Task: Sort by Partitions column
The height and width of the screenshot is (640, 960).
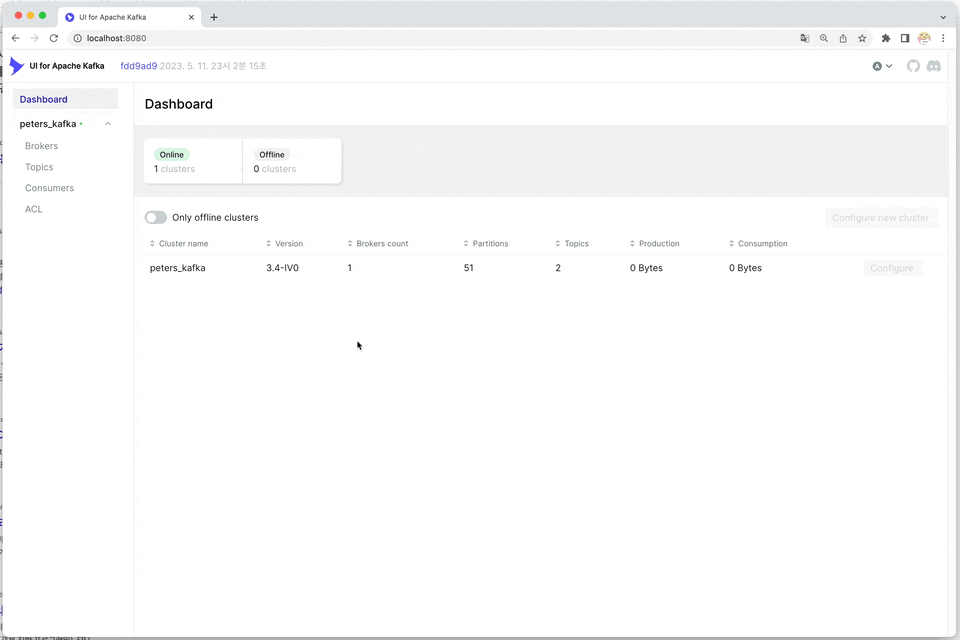Action: tap(486, 243)
